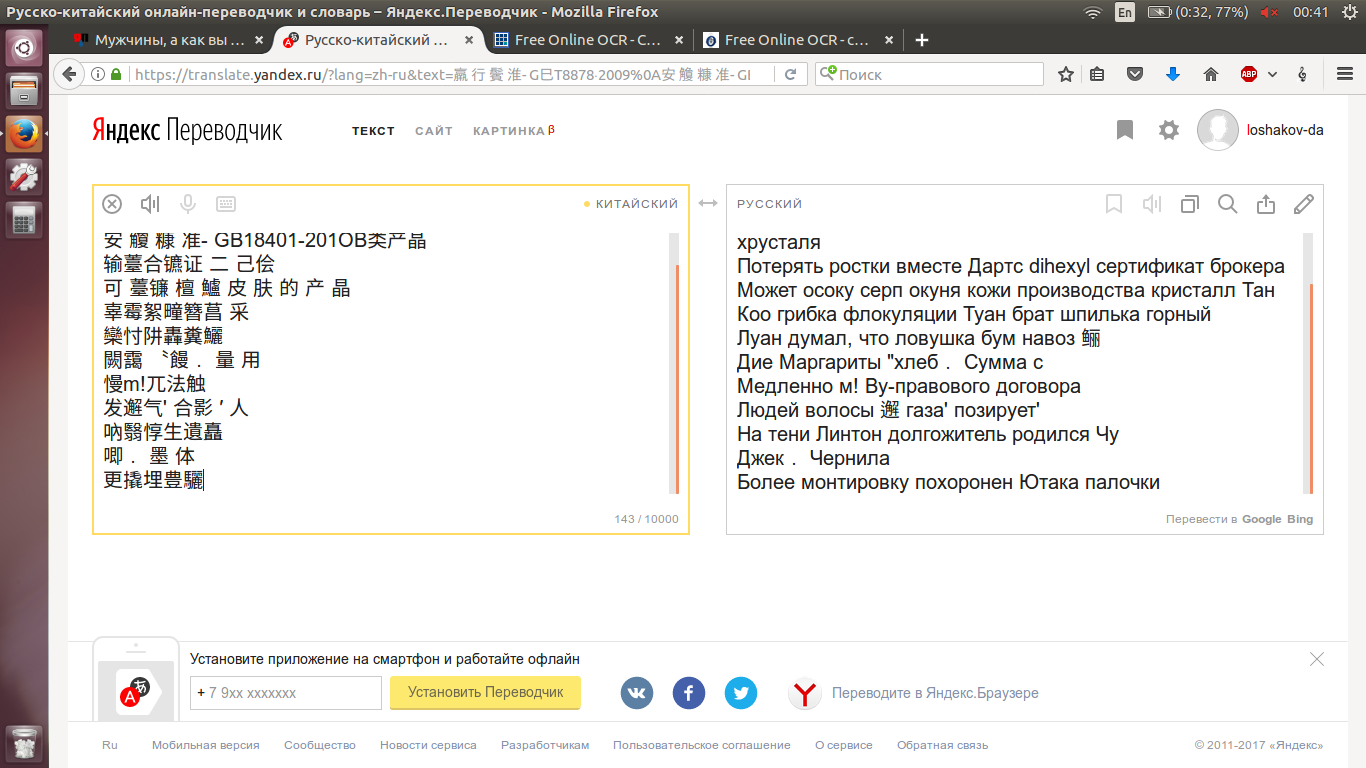1366x768 pixels.
Task: Click the Установить Переводчик button
Action: [x=486, y=692]
